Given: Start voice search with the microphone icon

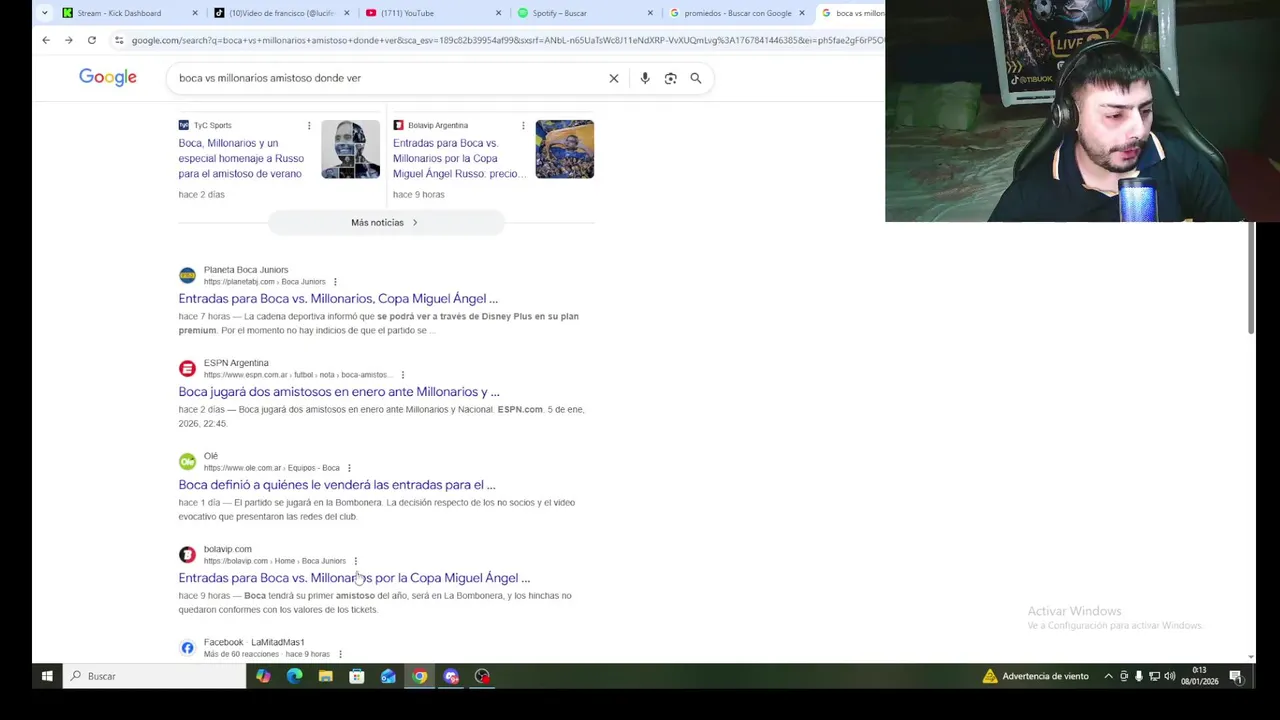Looking at the screenshot, I should [645, 78].
